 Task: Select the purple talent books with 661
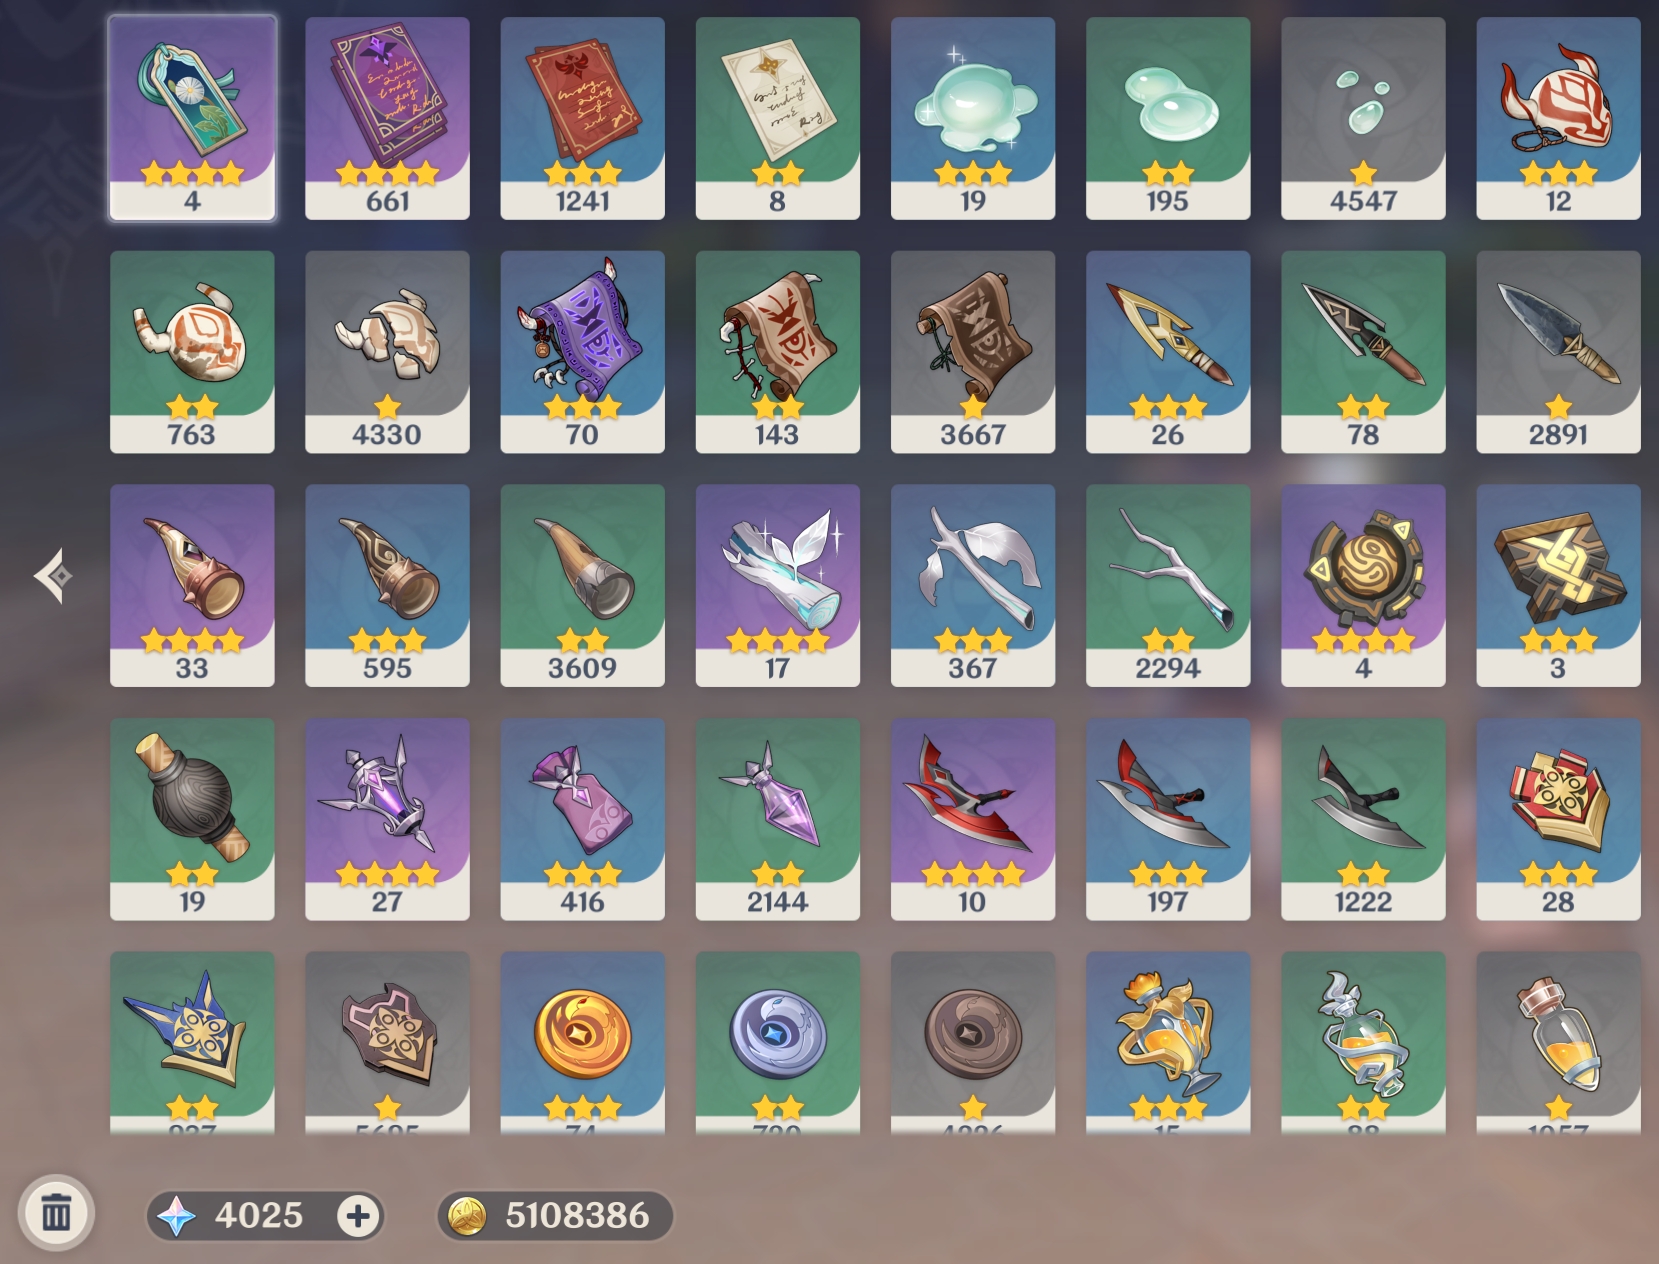(387, 118)
